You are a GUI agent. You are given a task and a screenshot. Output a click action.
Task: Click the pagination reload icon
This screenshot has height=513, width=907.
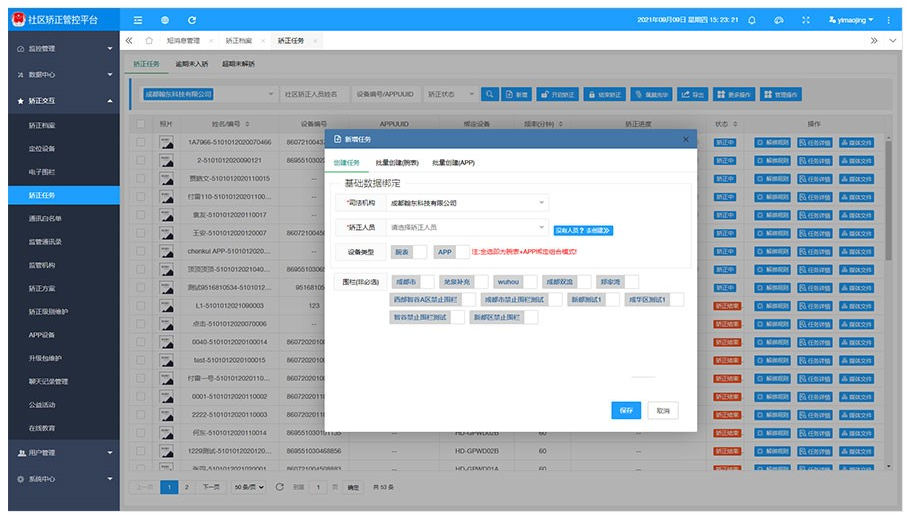[x=279, y=487]
